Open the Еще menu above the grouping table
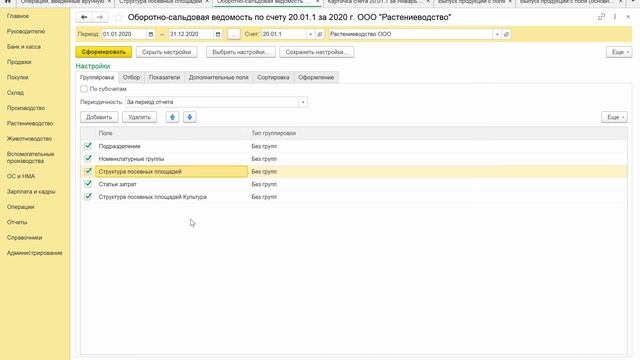640x360 pixels. [614, 117]
